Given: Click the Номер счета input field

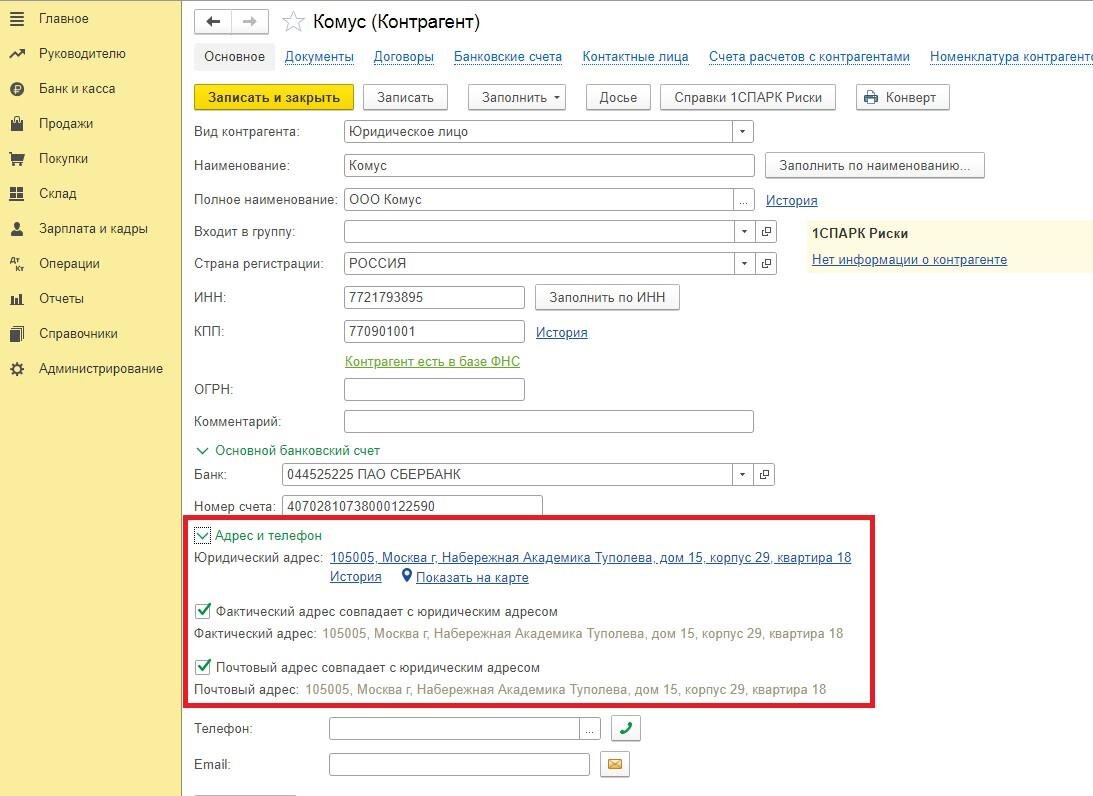Looking at the screenshot, I should 412,506.
